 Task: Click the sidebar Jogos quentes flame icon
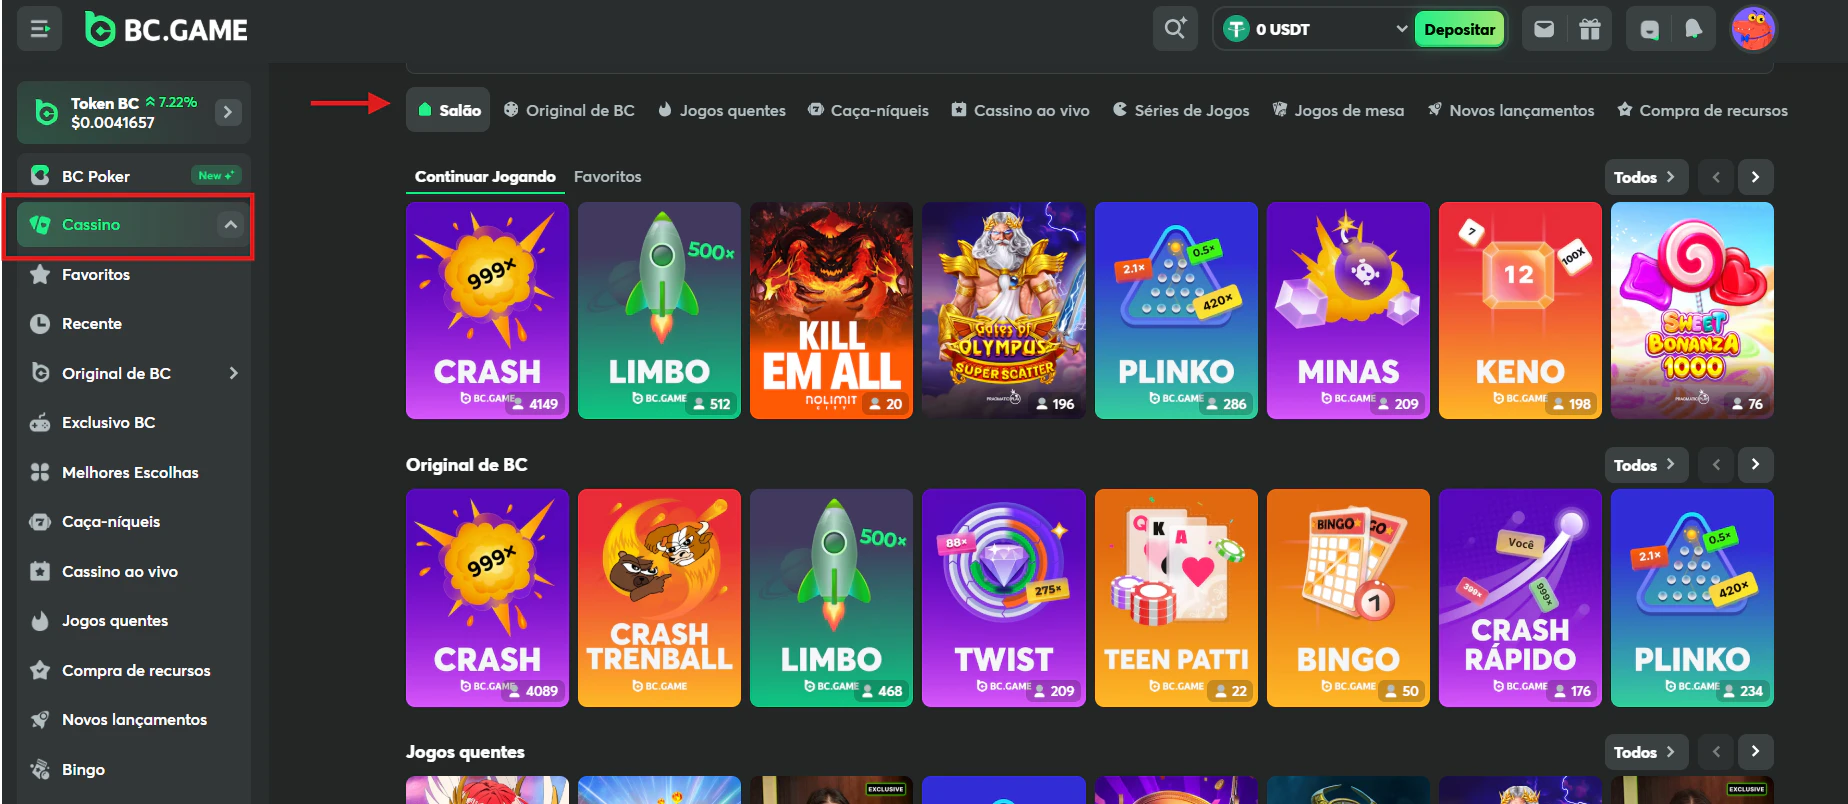[40, 621]
